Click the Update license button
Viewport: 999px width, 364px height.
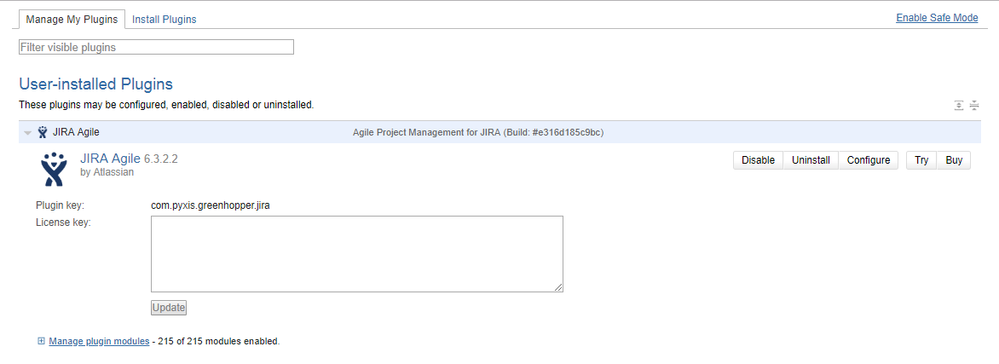[x=169, y=308]
